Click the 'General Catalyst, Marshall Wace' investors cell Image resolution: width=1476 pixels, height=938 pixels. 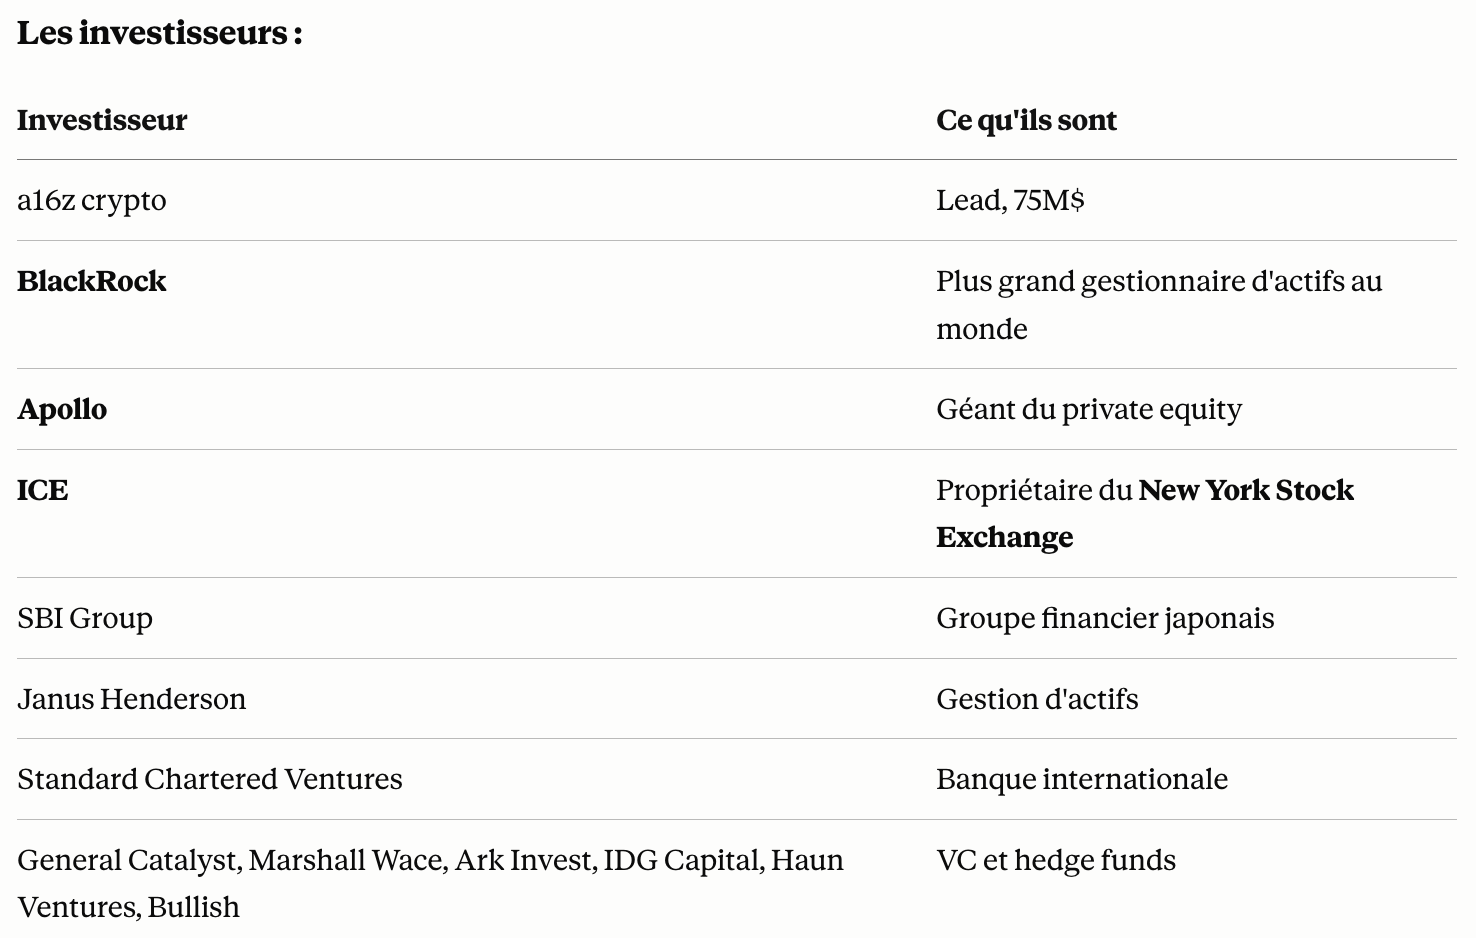click(431, 884)
